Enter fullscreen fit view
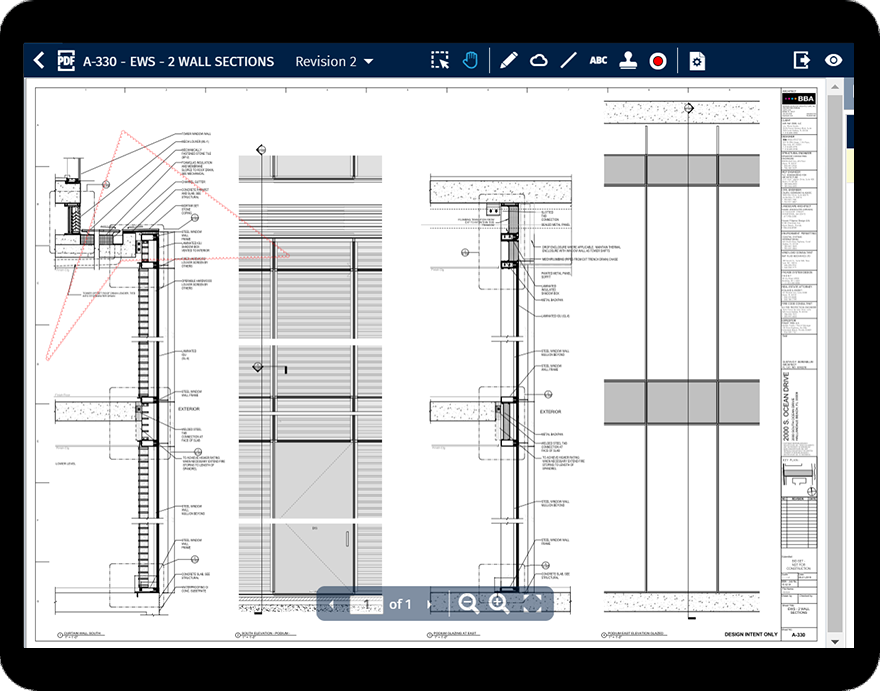 (x=532, y=604)
